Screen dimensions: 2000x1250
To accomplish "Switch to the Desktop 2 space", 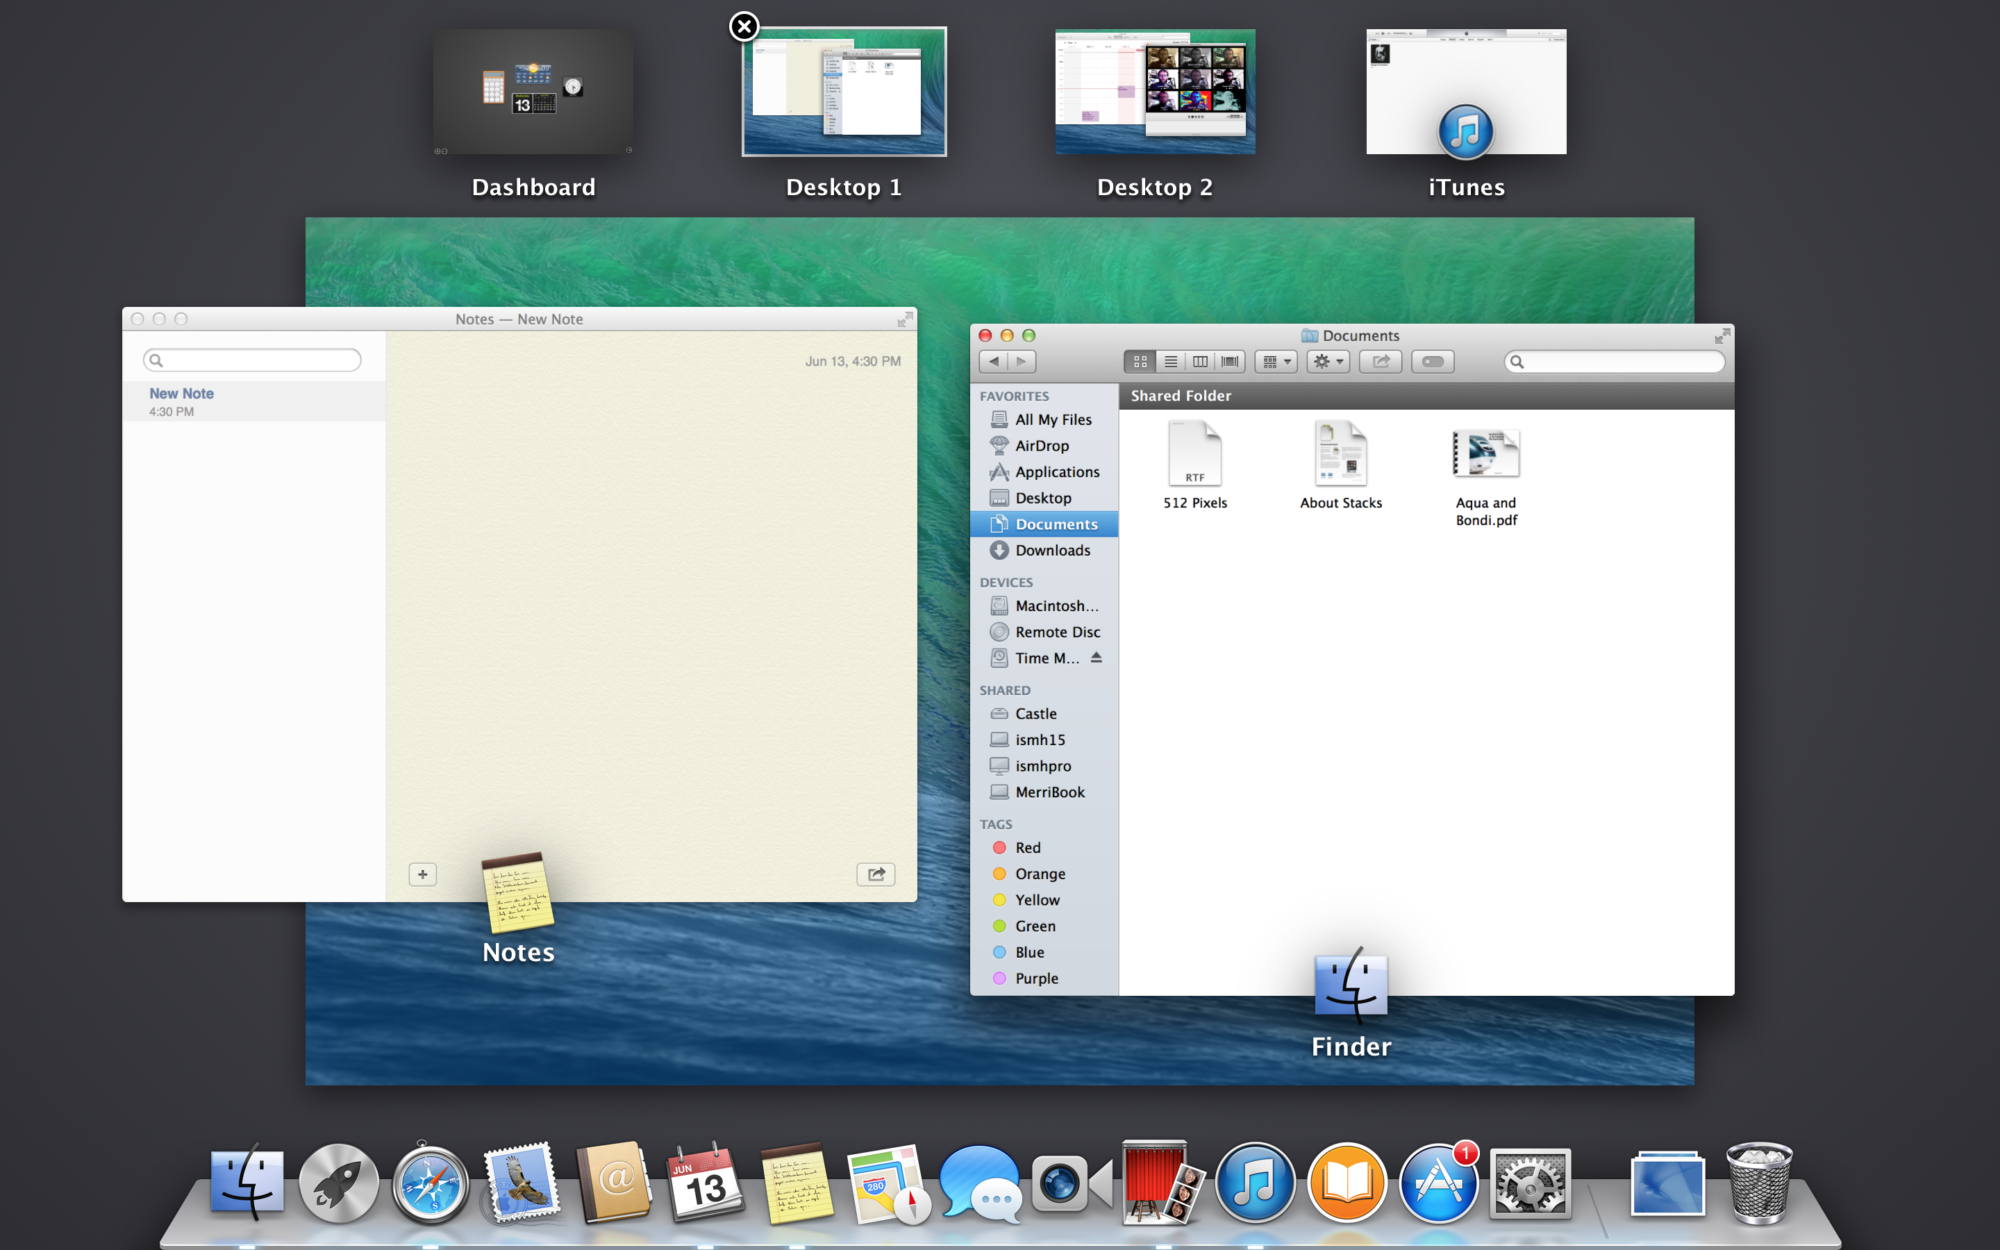I will coord(1155,92).
